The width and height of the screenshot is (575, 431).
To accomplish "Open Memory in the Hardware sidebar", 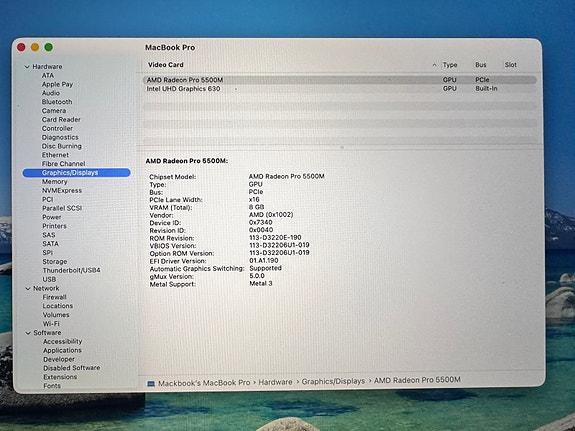I will [55, 182].
